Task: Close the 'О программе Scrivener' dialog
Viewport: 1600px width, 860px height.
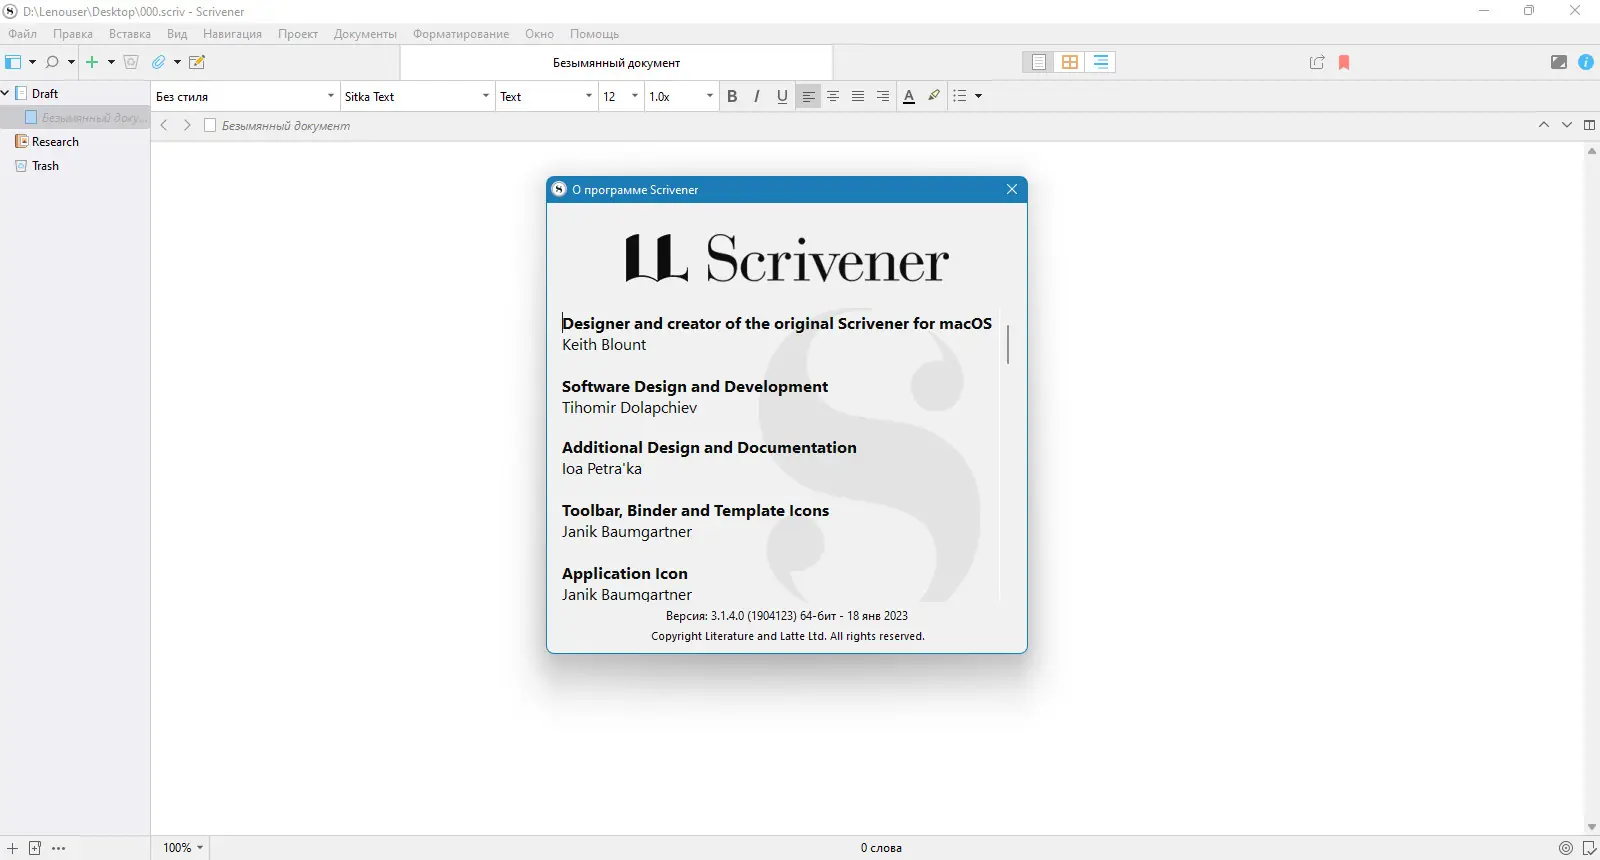Action: tap(1012, 189)
